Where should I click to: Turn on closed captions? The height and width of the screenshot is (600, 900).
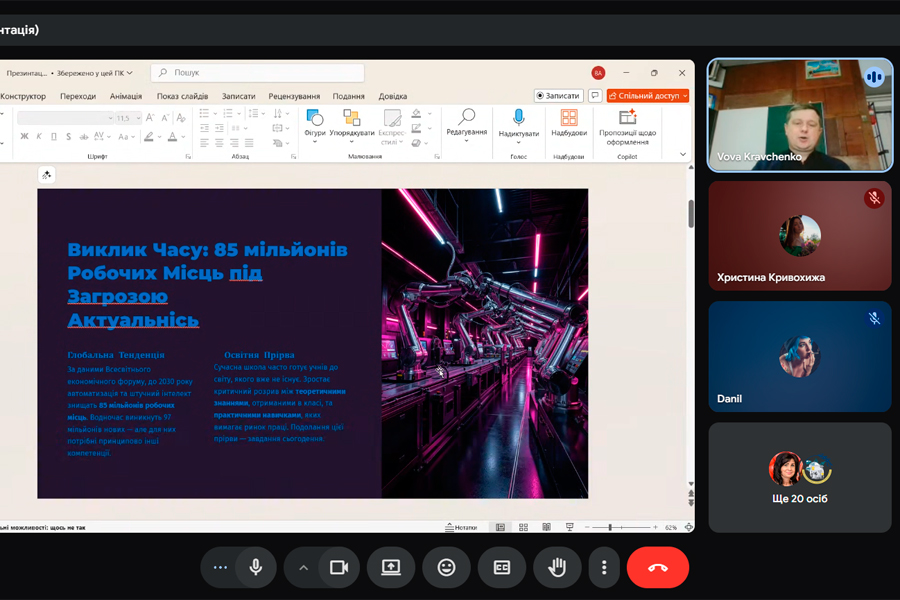tap(502, 567)
